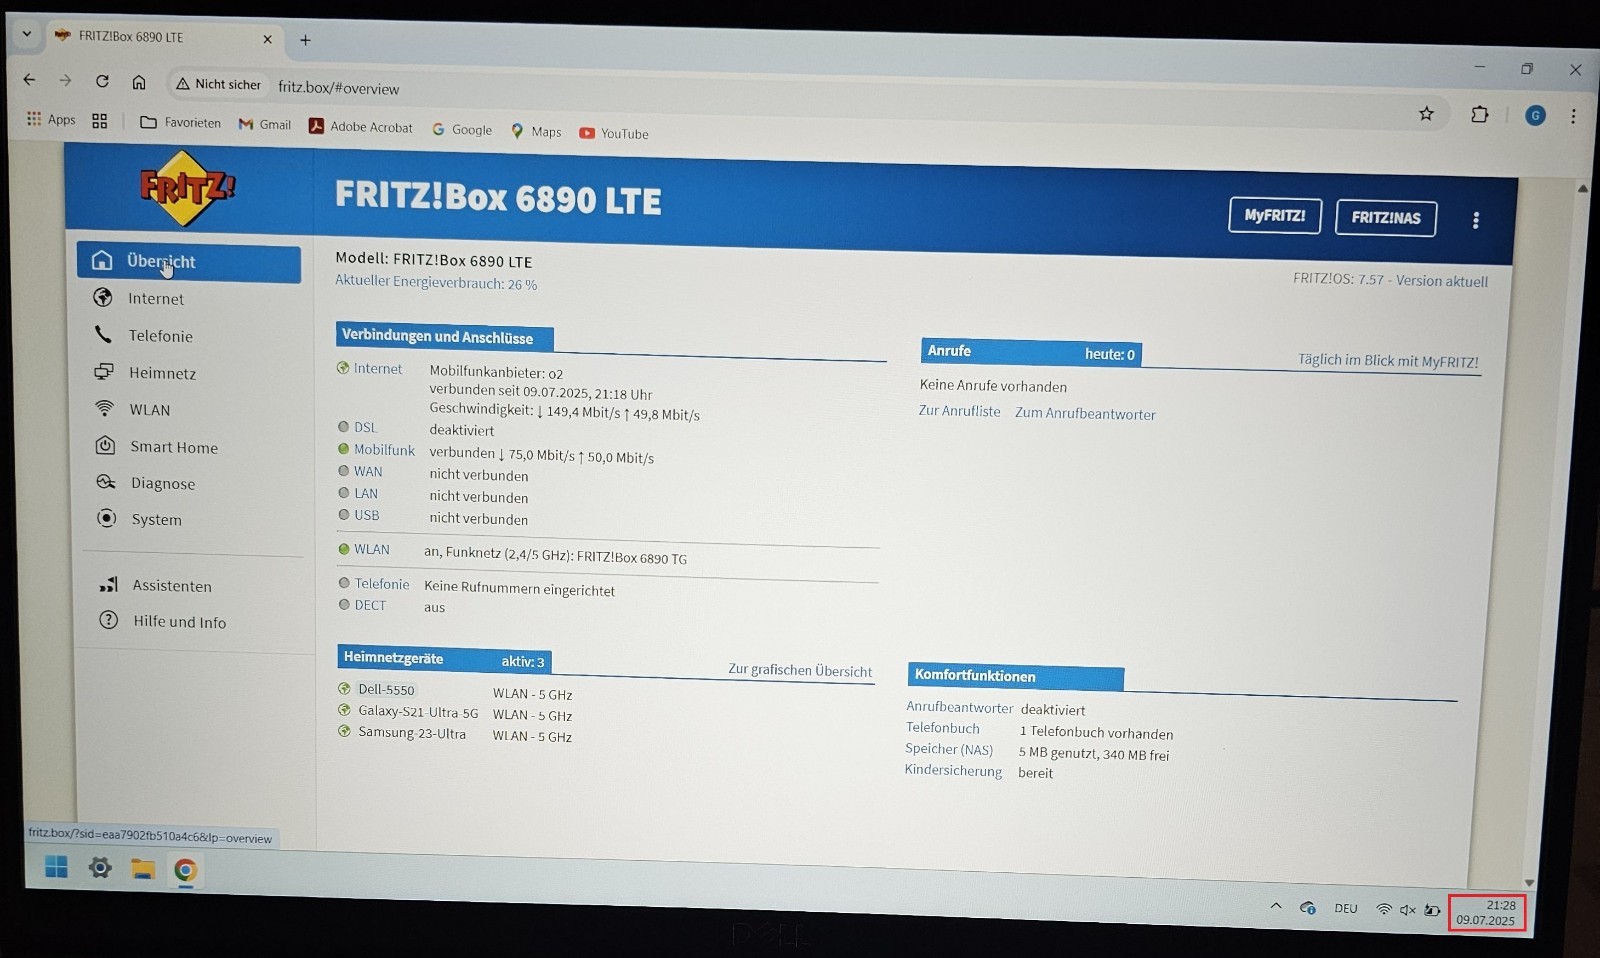Select the Samsung-23-Ultra device

(x=412, y=733)
